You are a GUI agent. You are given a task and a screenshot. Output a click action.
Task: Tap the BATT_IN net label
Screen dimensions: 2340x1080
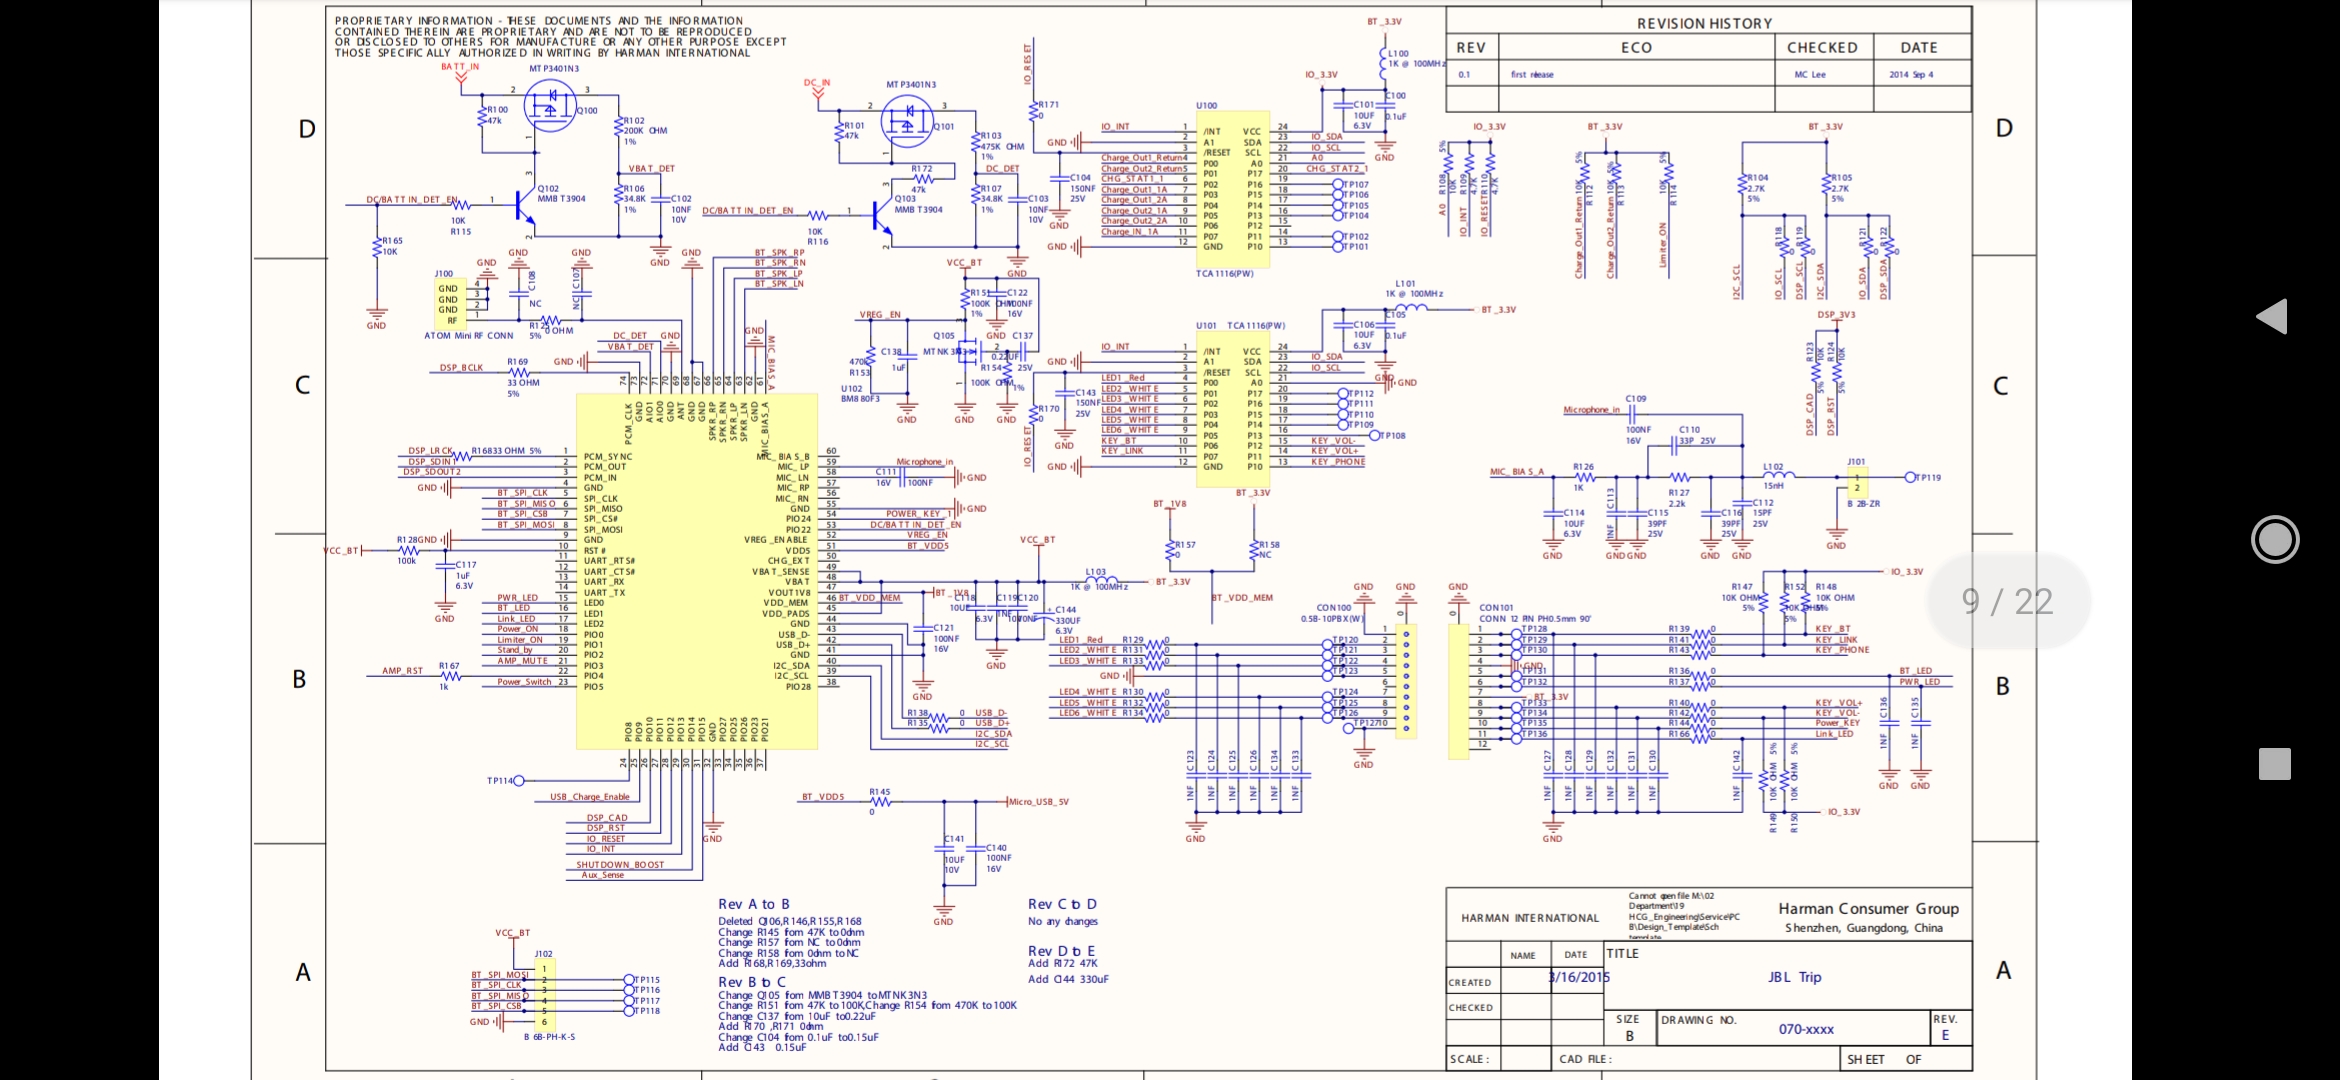[x=460, y=67]
